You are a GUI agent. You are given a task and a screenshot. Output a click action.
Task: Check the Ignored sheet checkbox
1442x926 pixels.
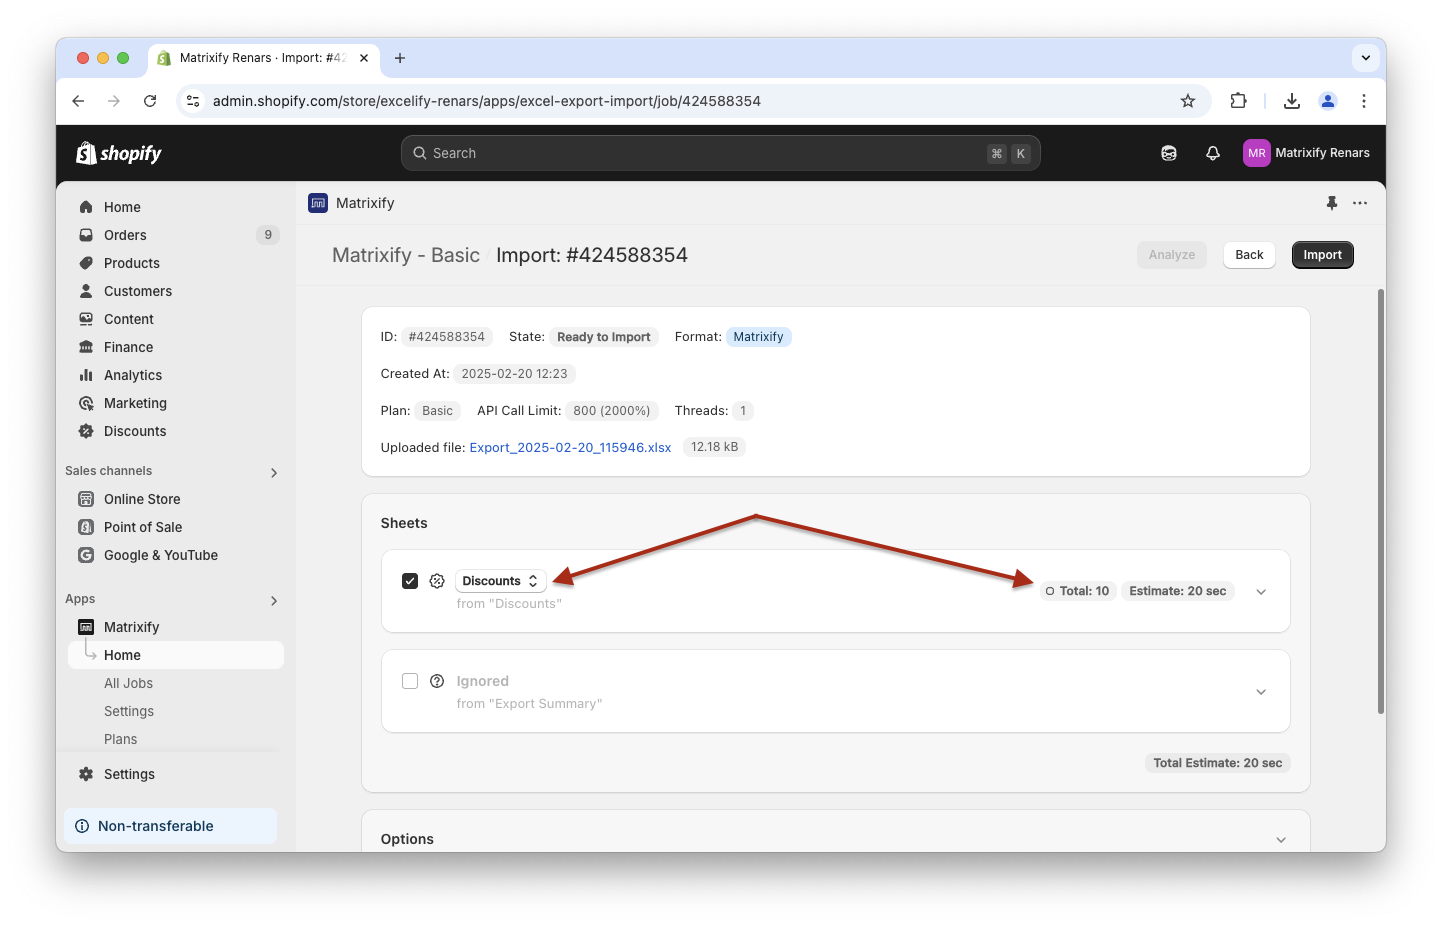point(410,681)
